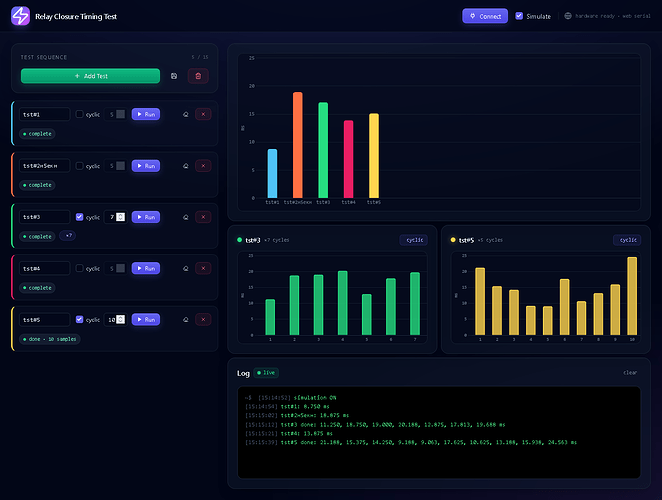
Task: Remove tst#4 with its red X
Action: 203,269
